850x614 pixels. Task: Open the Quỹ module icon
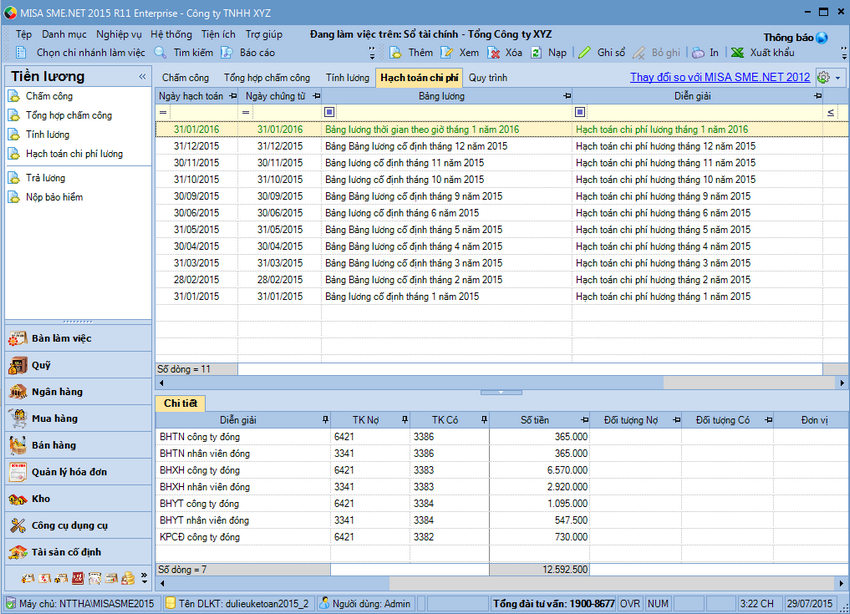tap(18, 365)
